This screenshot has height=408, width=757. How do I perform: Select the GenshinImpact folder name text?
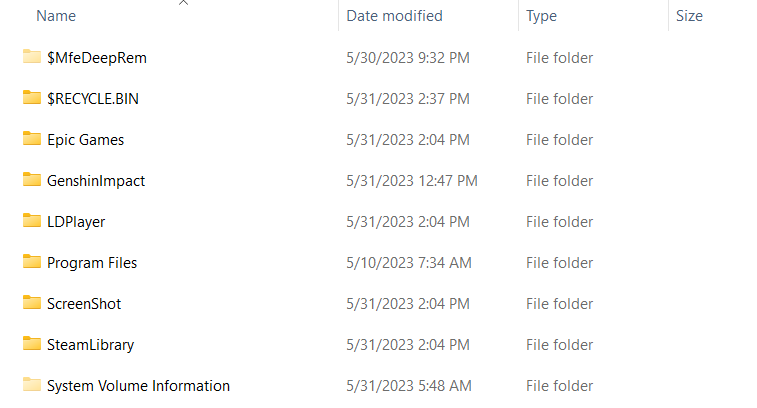[96, 181]
